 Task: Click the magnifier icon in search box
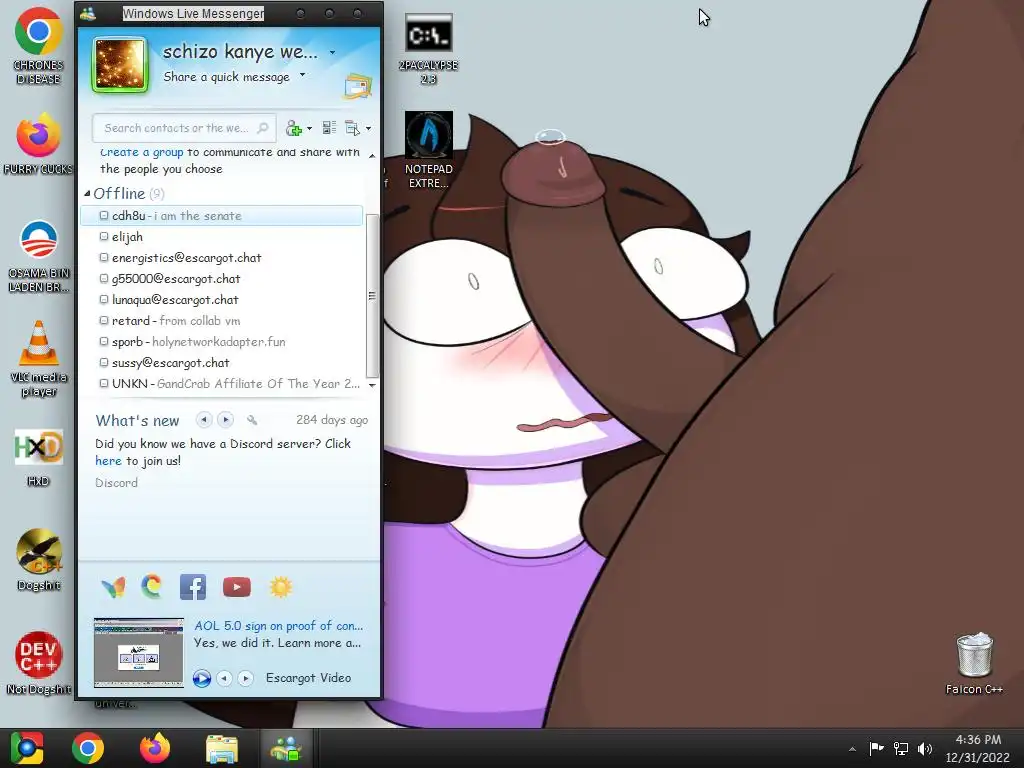[x=263, y=128]
